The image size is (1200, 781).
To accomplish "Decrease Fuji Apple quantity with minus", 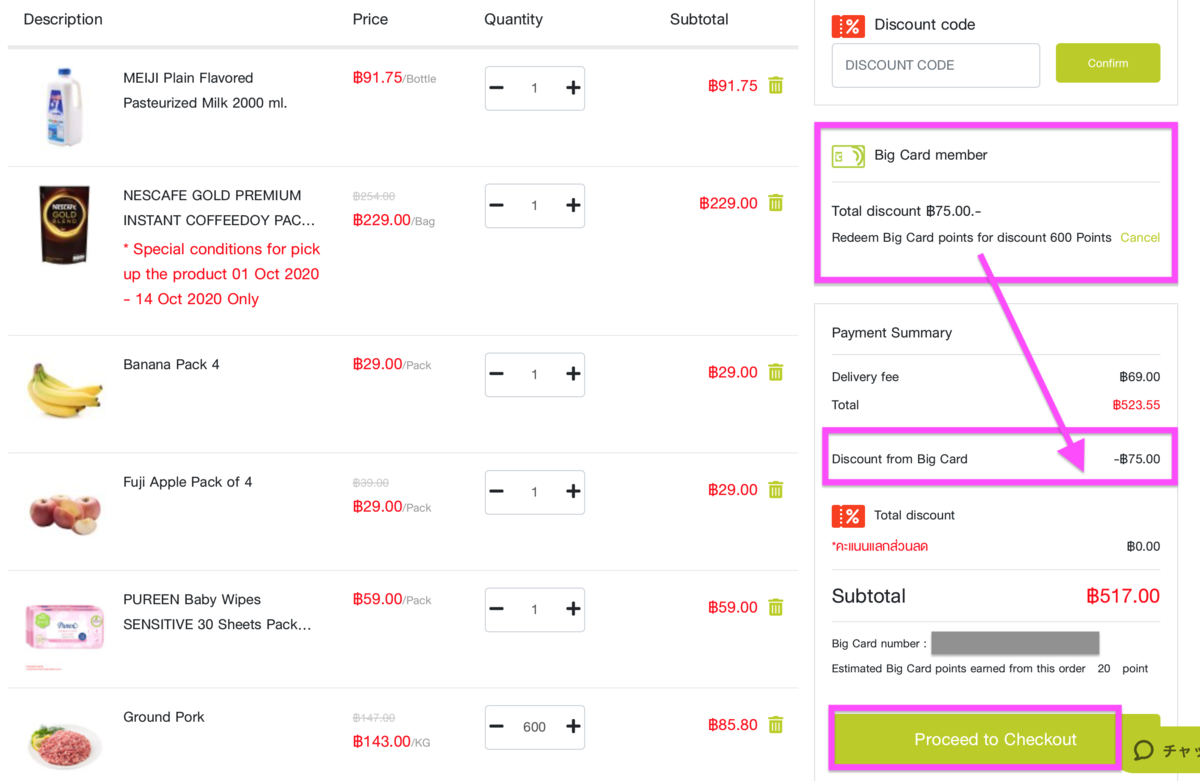I will point(496,492).
